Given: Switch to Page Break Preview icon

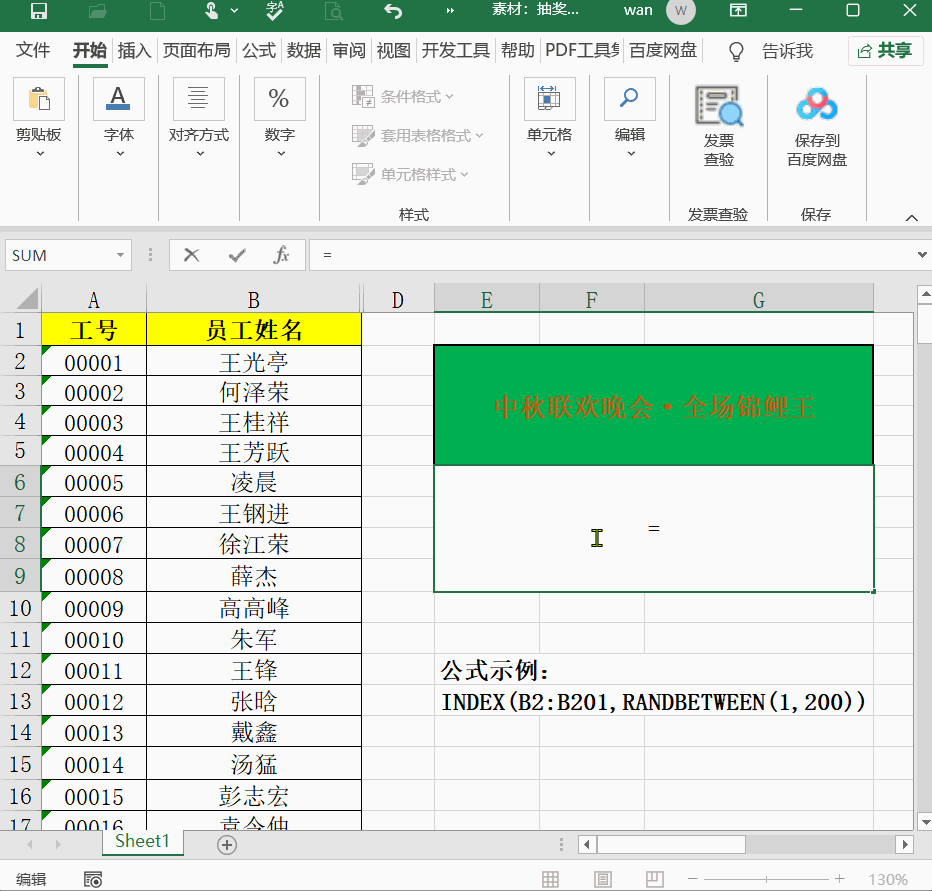Looking at the screenshot, I should [654, 879].
